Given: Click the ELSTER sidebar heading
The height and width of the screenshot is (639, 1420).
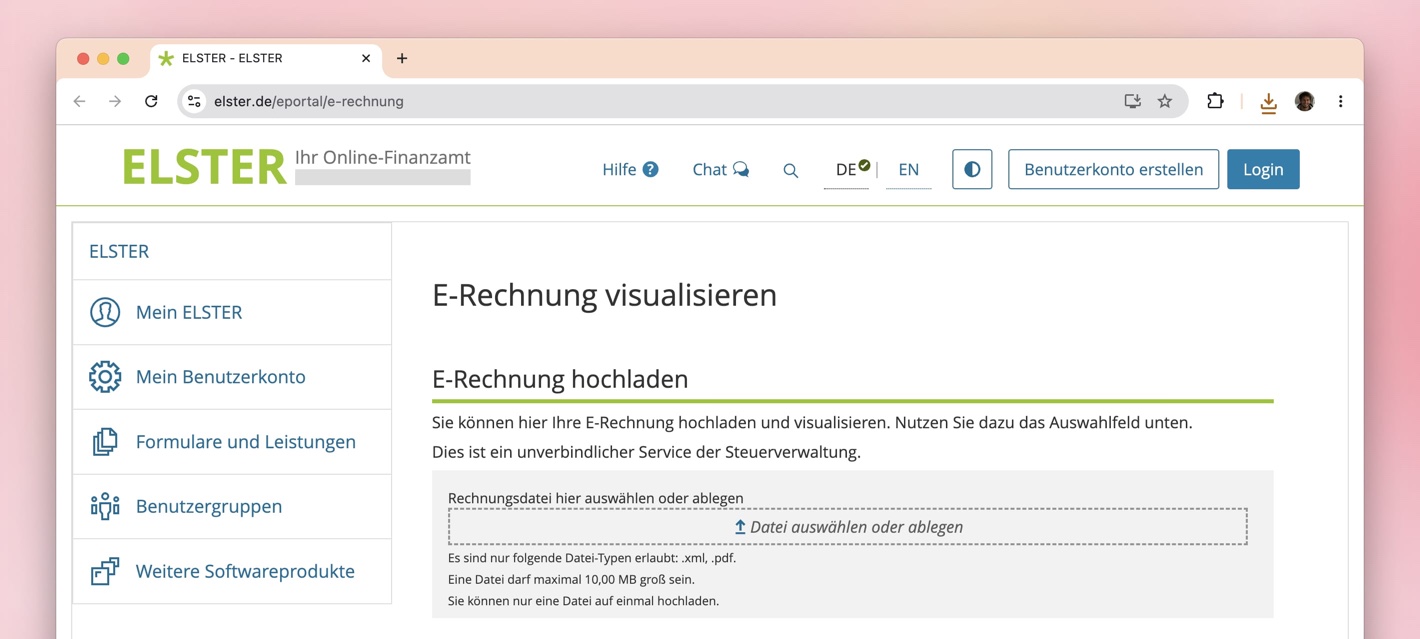Looking at the screenshot, I should pyautogui.click(x=119, y=251).
